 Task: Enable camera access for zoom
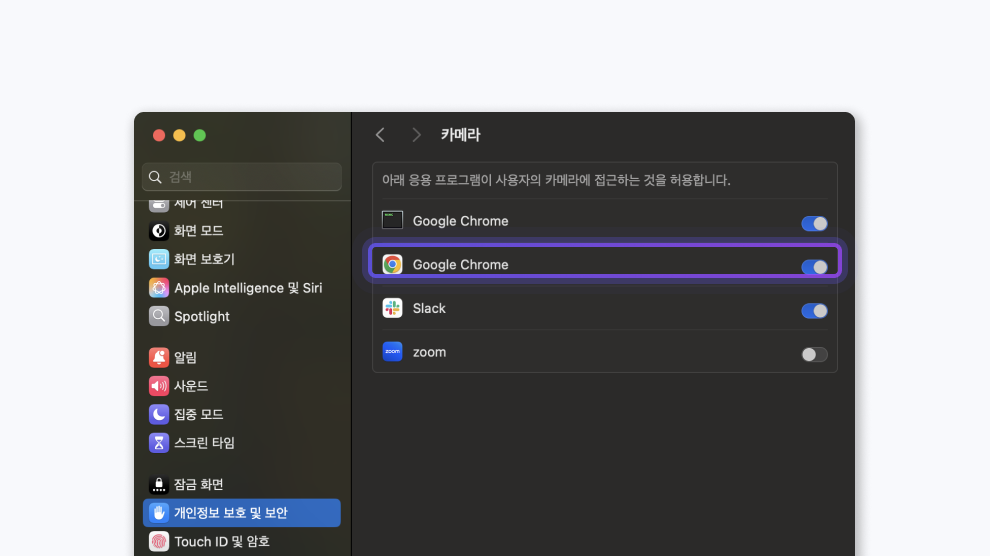click(x=814, y=355)
